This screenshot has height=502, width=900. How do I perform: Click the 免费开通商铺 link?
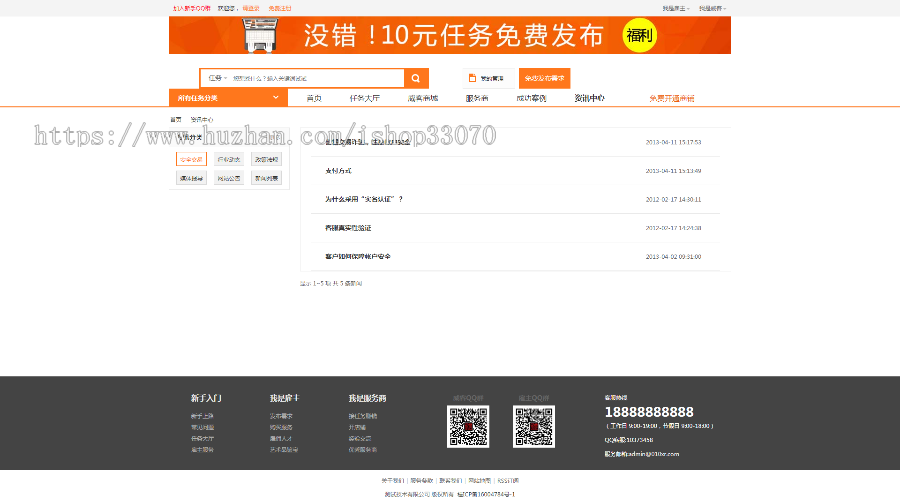[x=672, y=98]
